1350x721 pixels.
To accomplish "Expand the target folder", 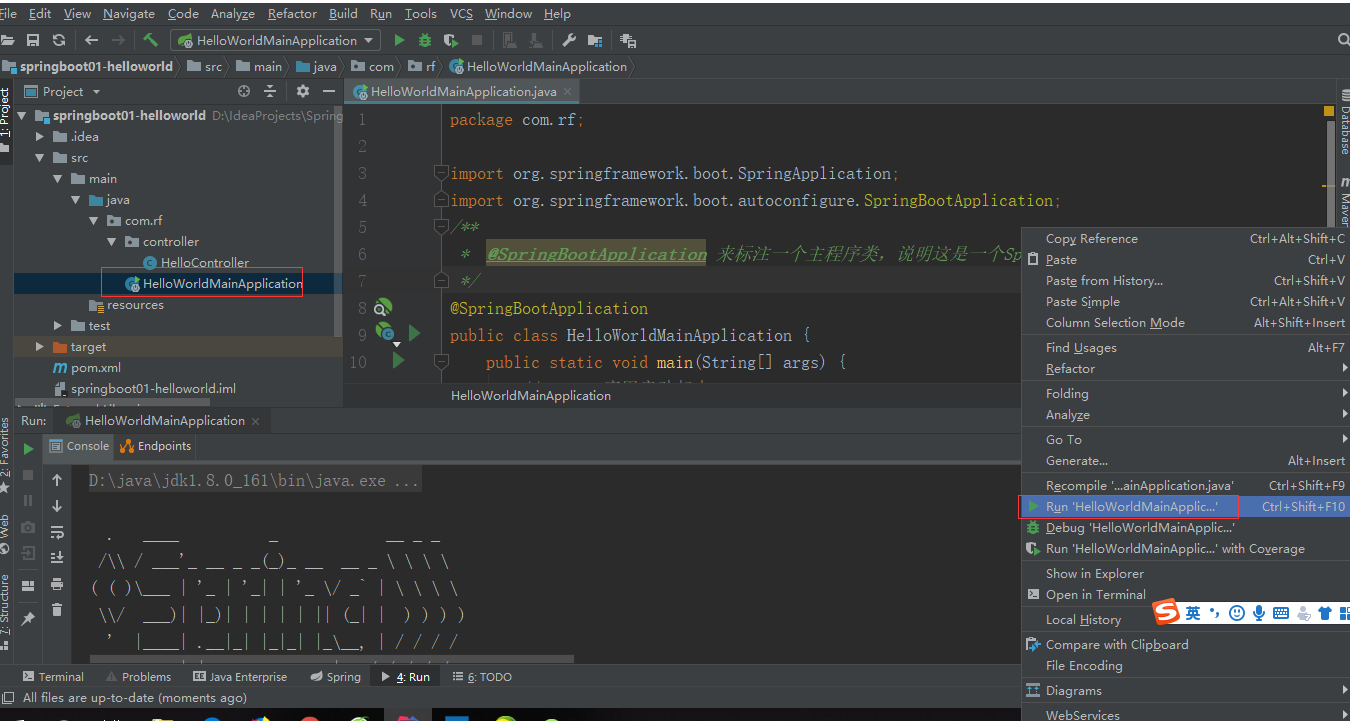I will pos(40,347).
